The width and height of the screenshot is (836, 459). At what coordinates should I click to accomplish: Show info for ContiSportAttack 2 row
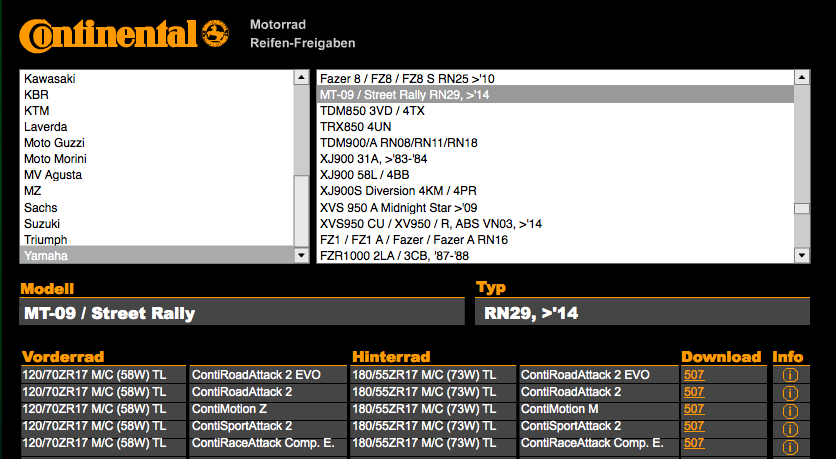[789, 427]
